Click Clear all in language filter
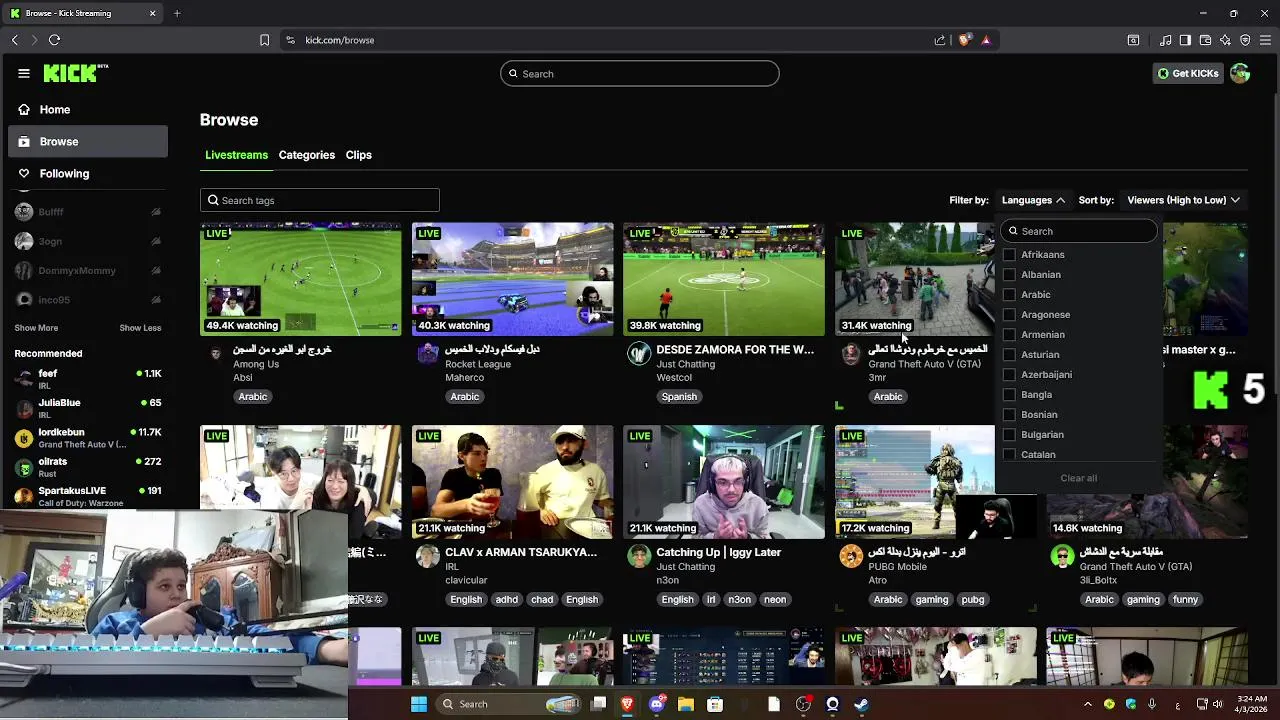 tap(1078, 478)
